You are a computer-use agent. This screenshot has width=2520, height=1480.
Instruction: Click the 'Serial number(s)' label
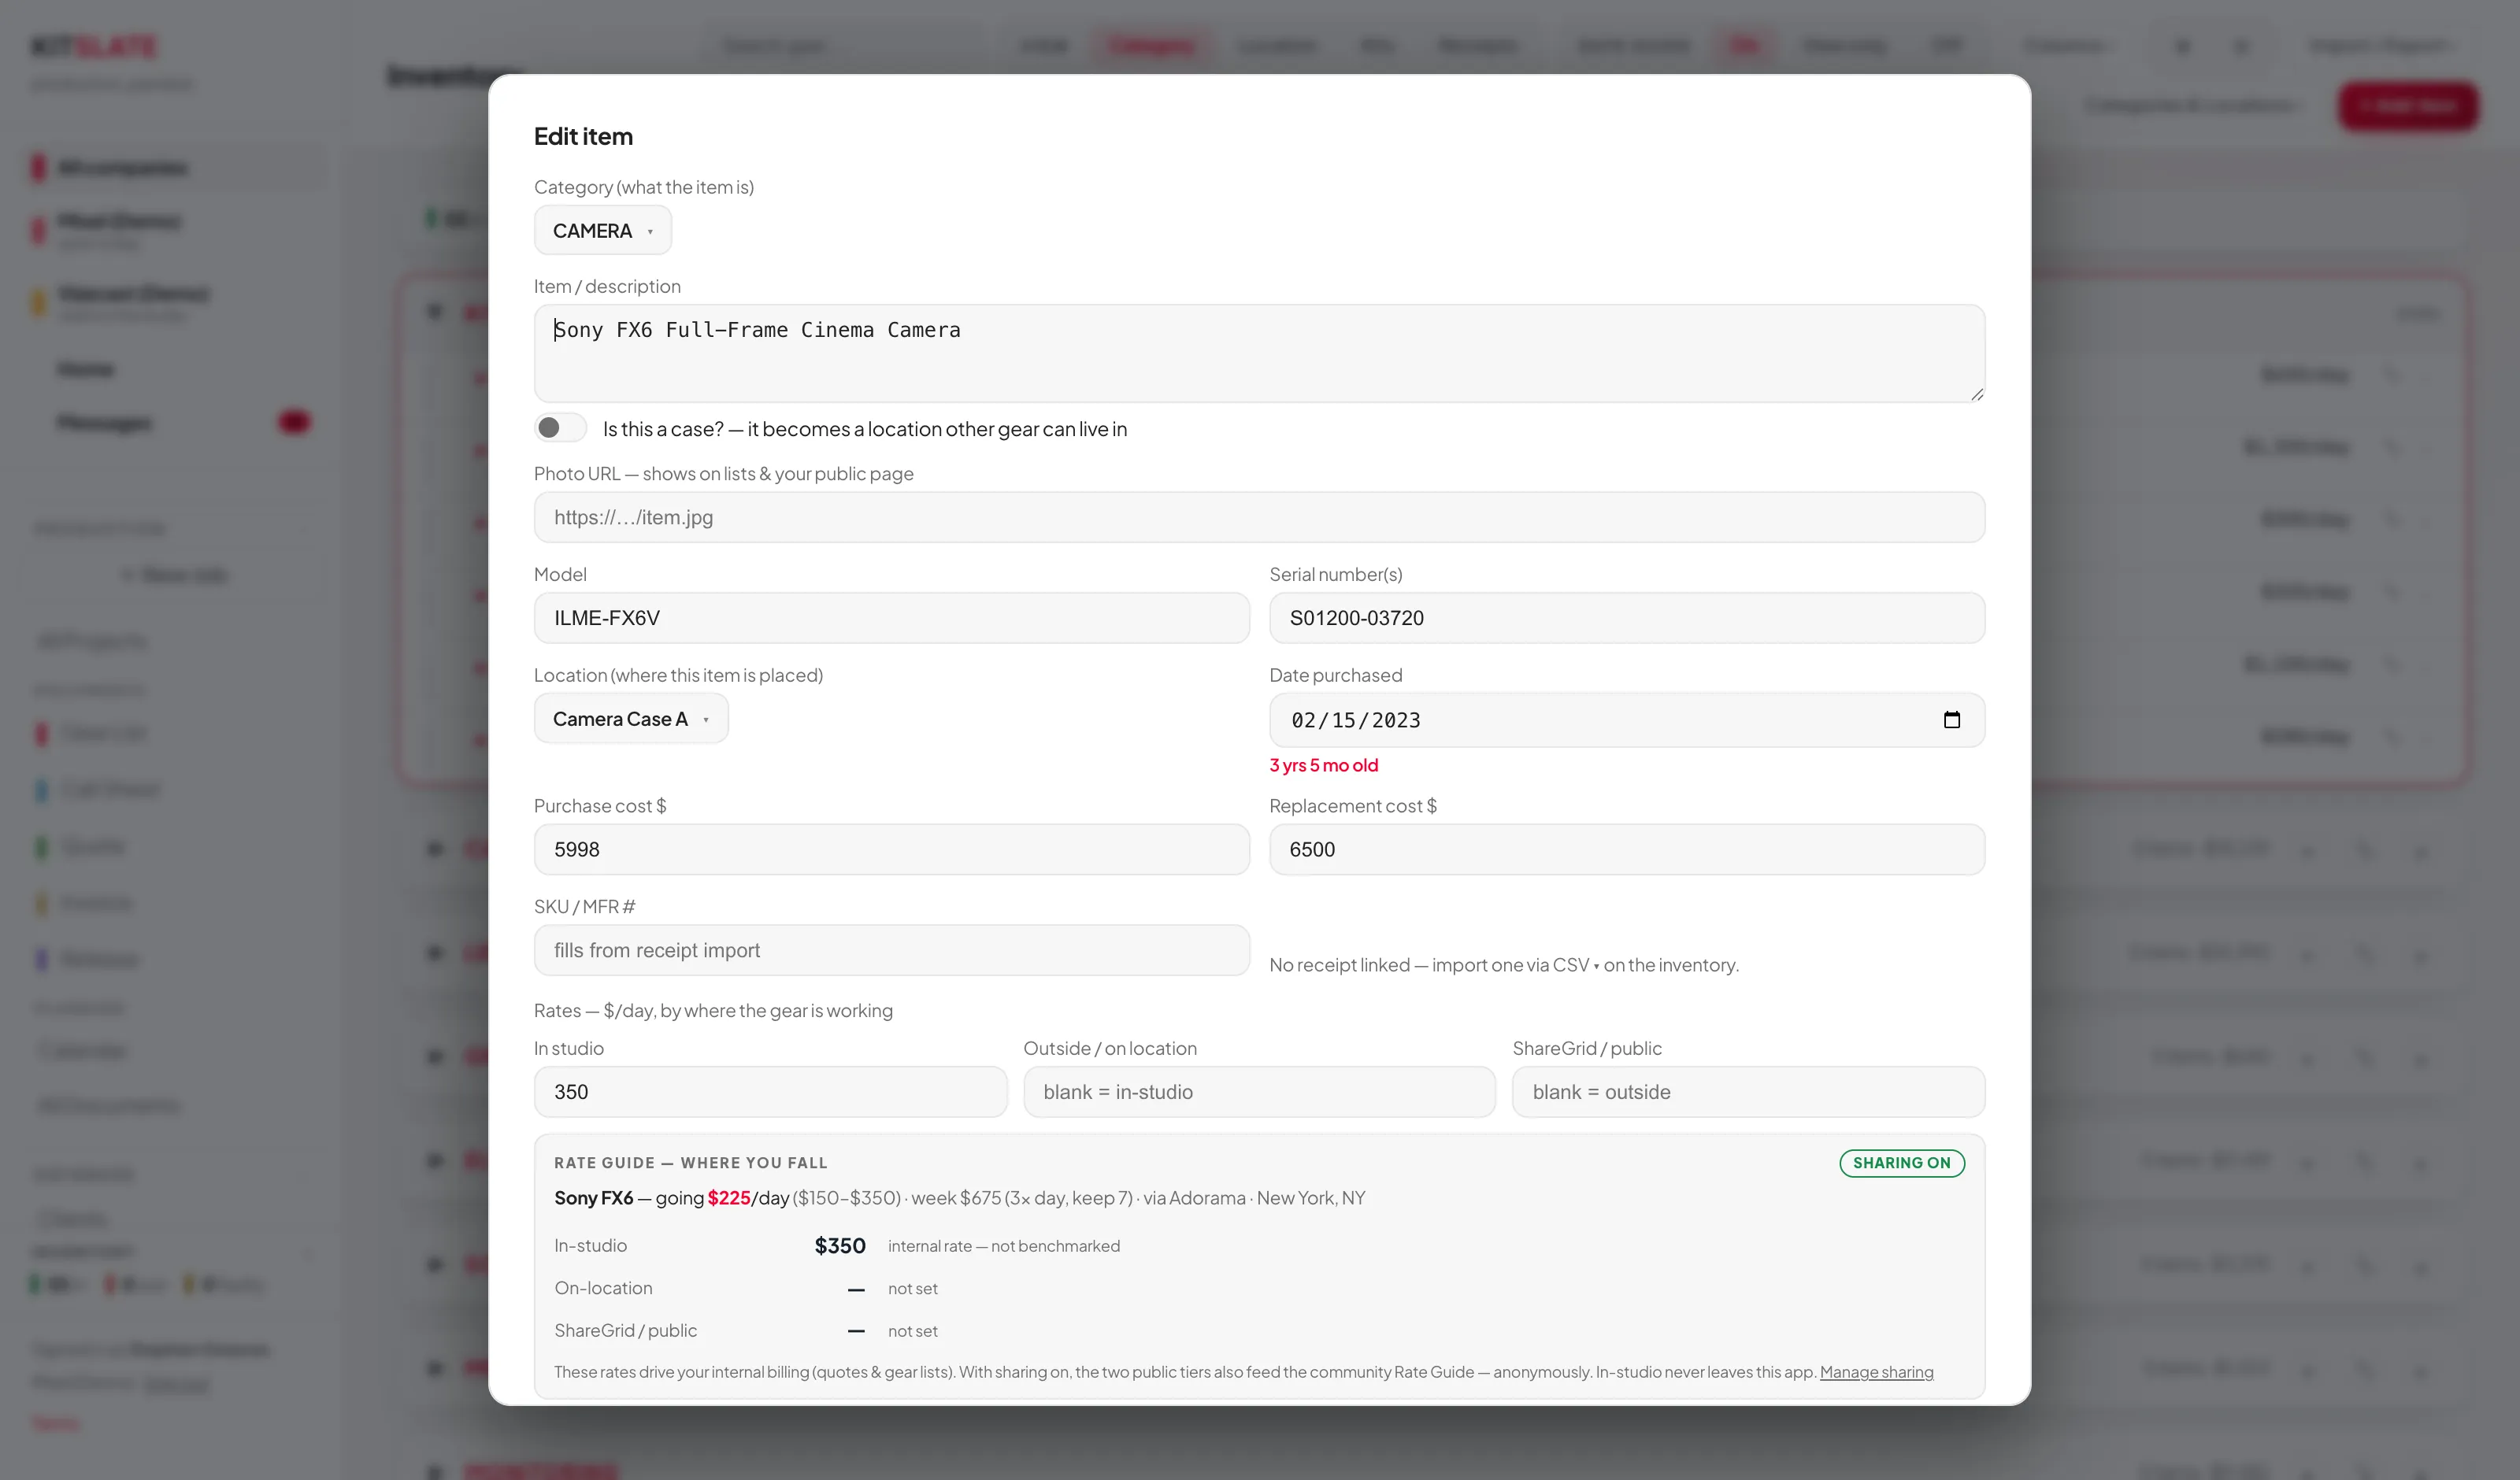tap(1336, 574)
